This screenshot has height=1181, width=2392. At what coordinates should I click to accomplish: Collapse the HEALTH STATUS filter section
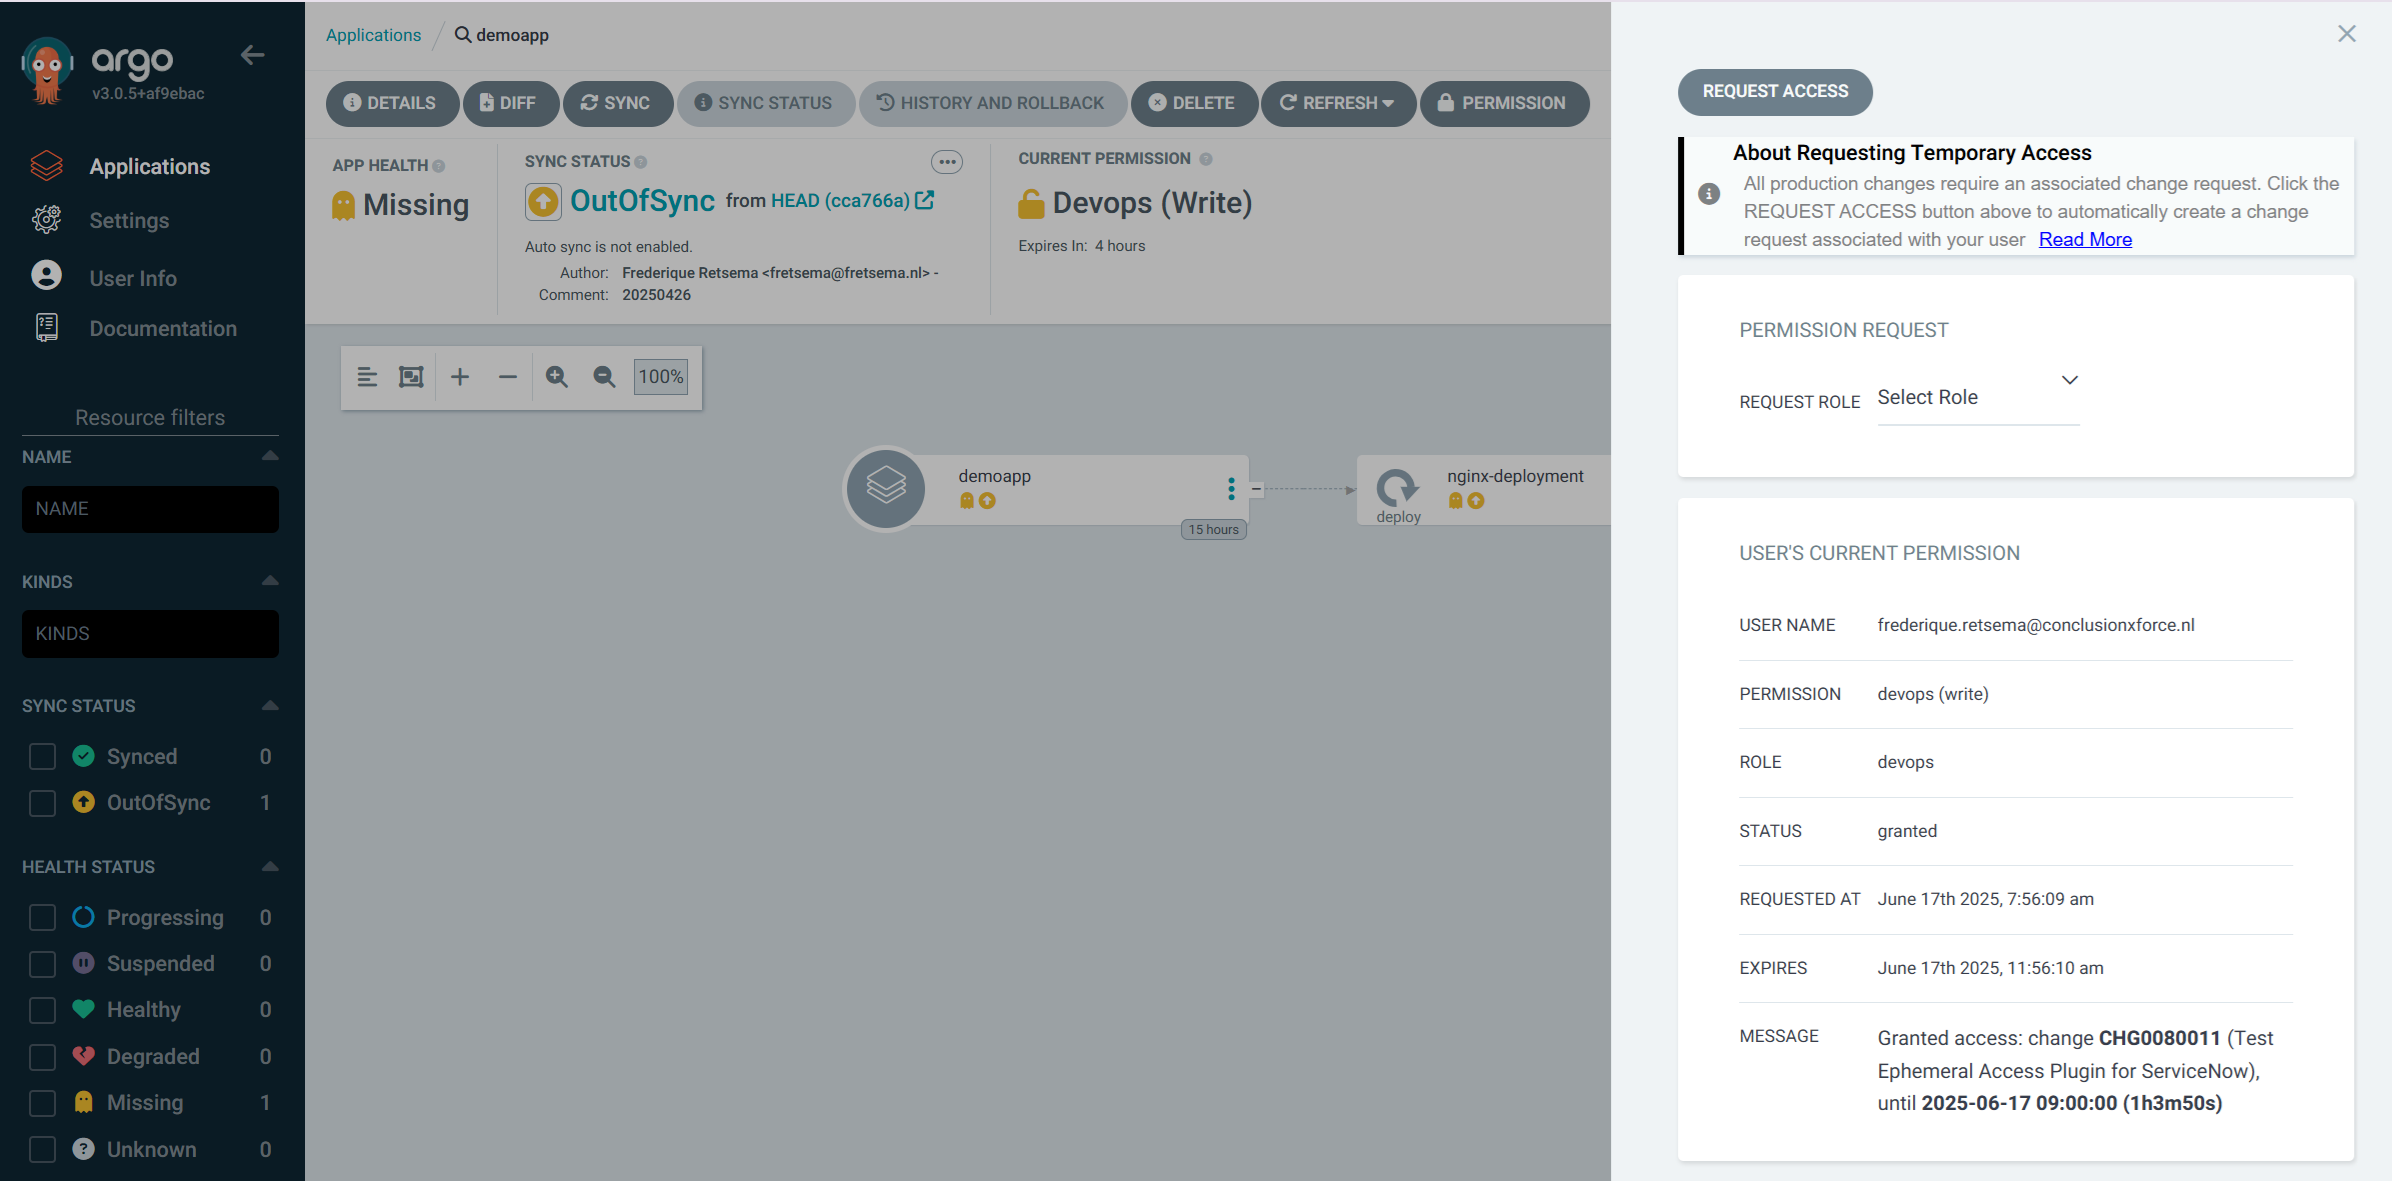270,867
